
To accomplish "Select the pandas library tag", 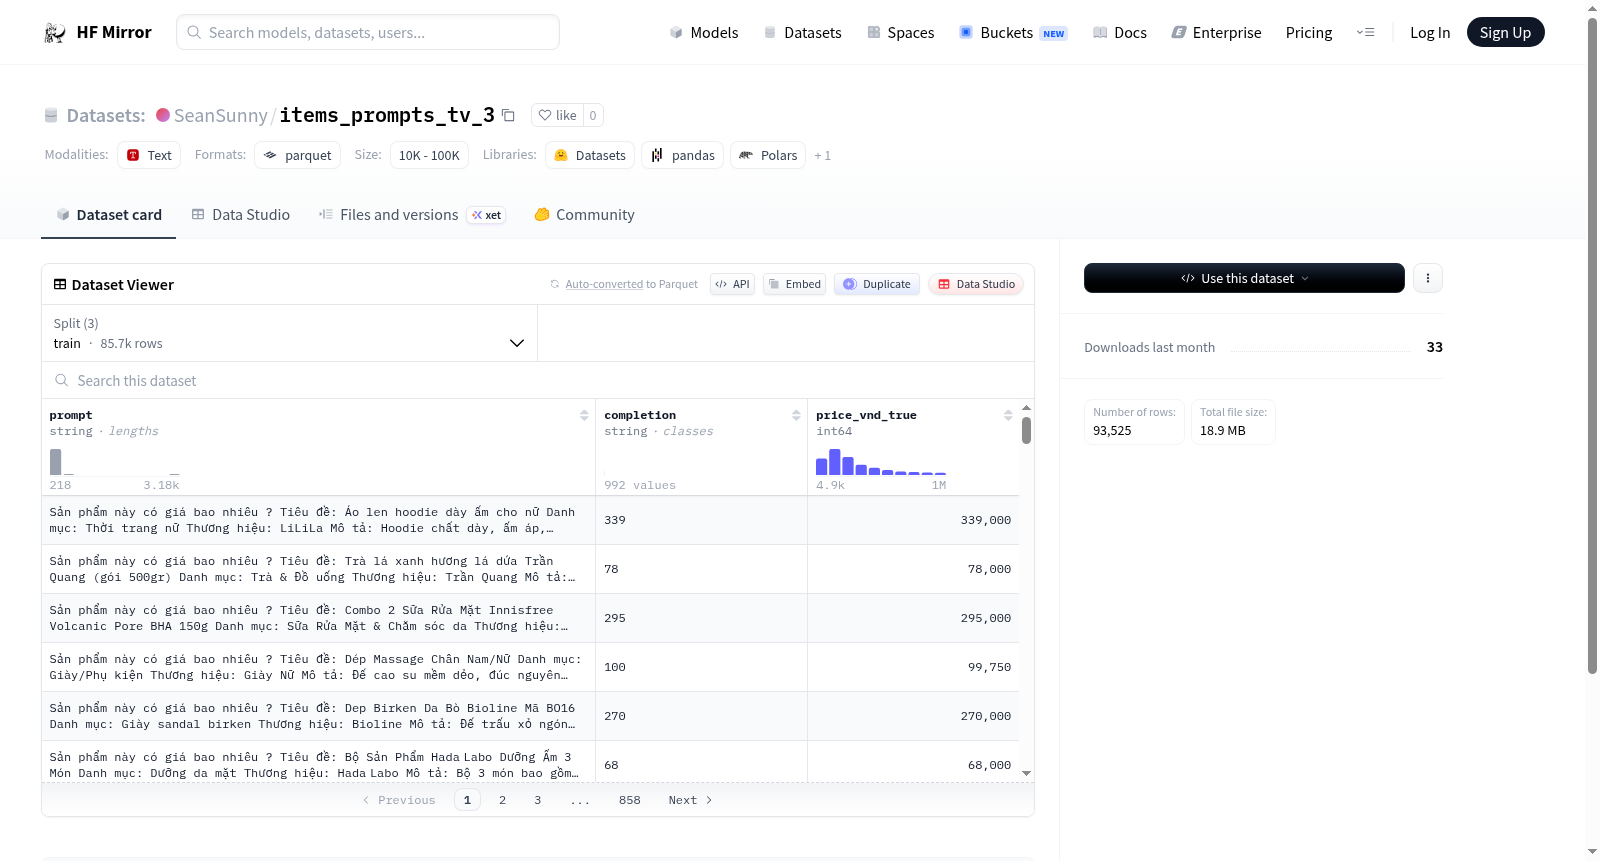I will coord(683,155).
